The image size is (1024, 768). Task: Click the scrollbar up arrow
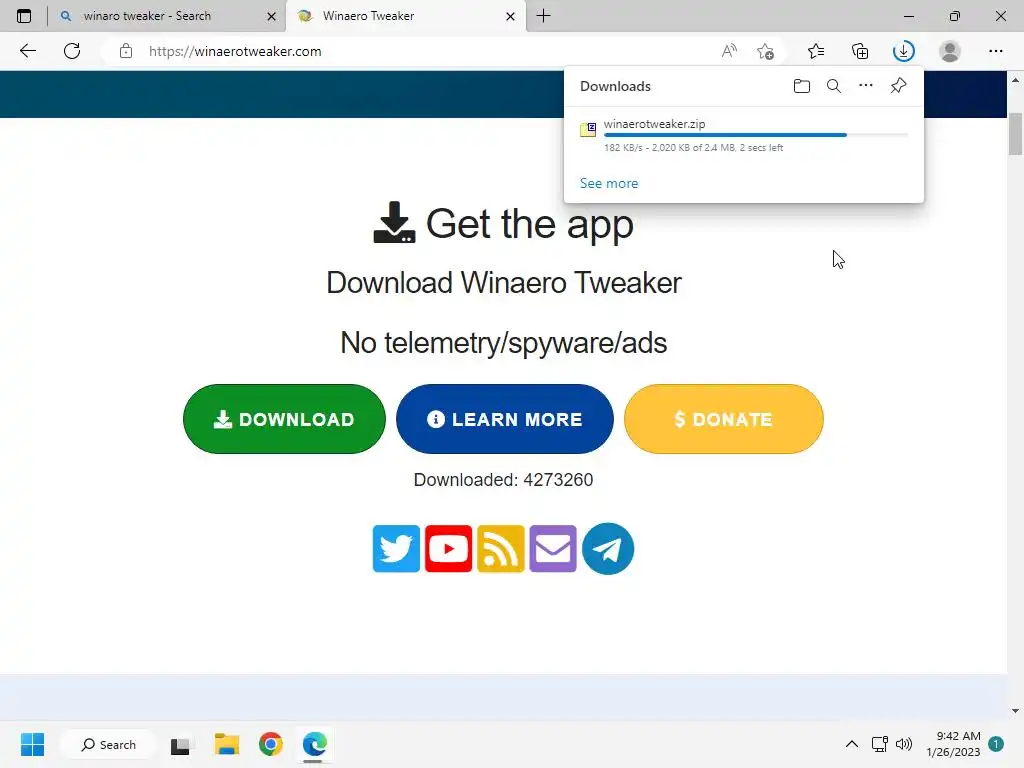pyautogui.click(x=1015, y=80)
